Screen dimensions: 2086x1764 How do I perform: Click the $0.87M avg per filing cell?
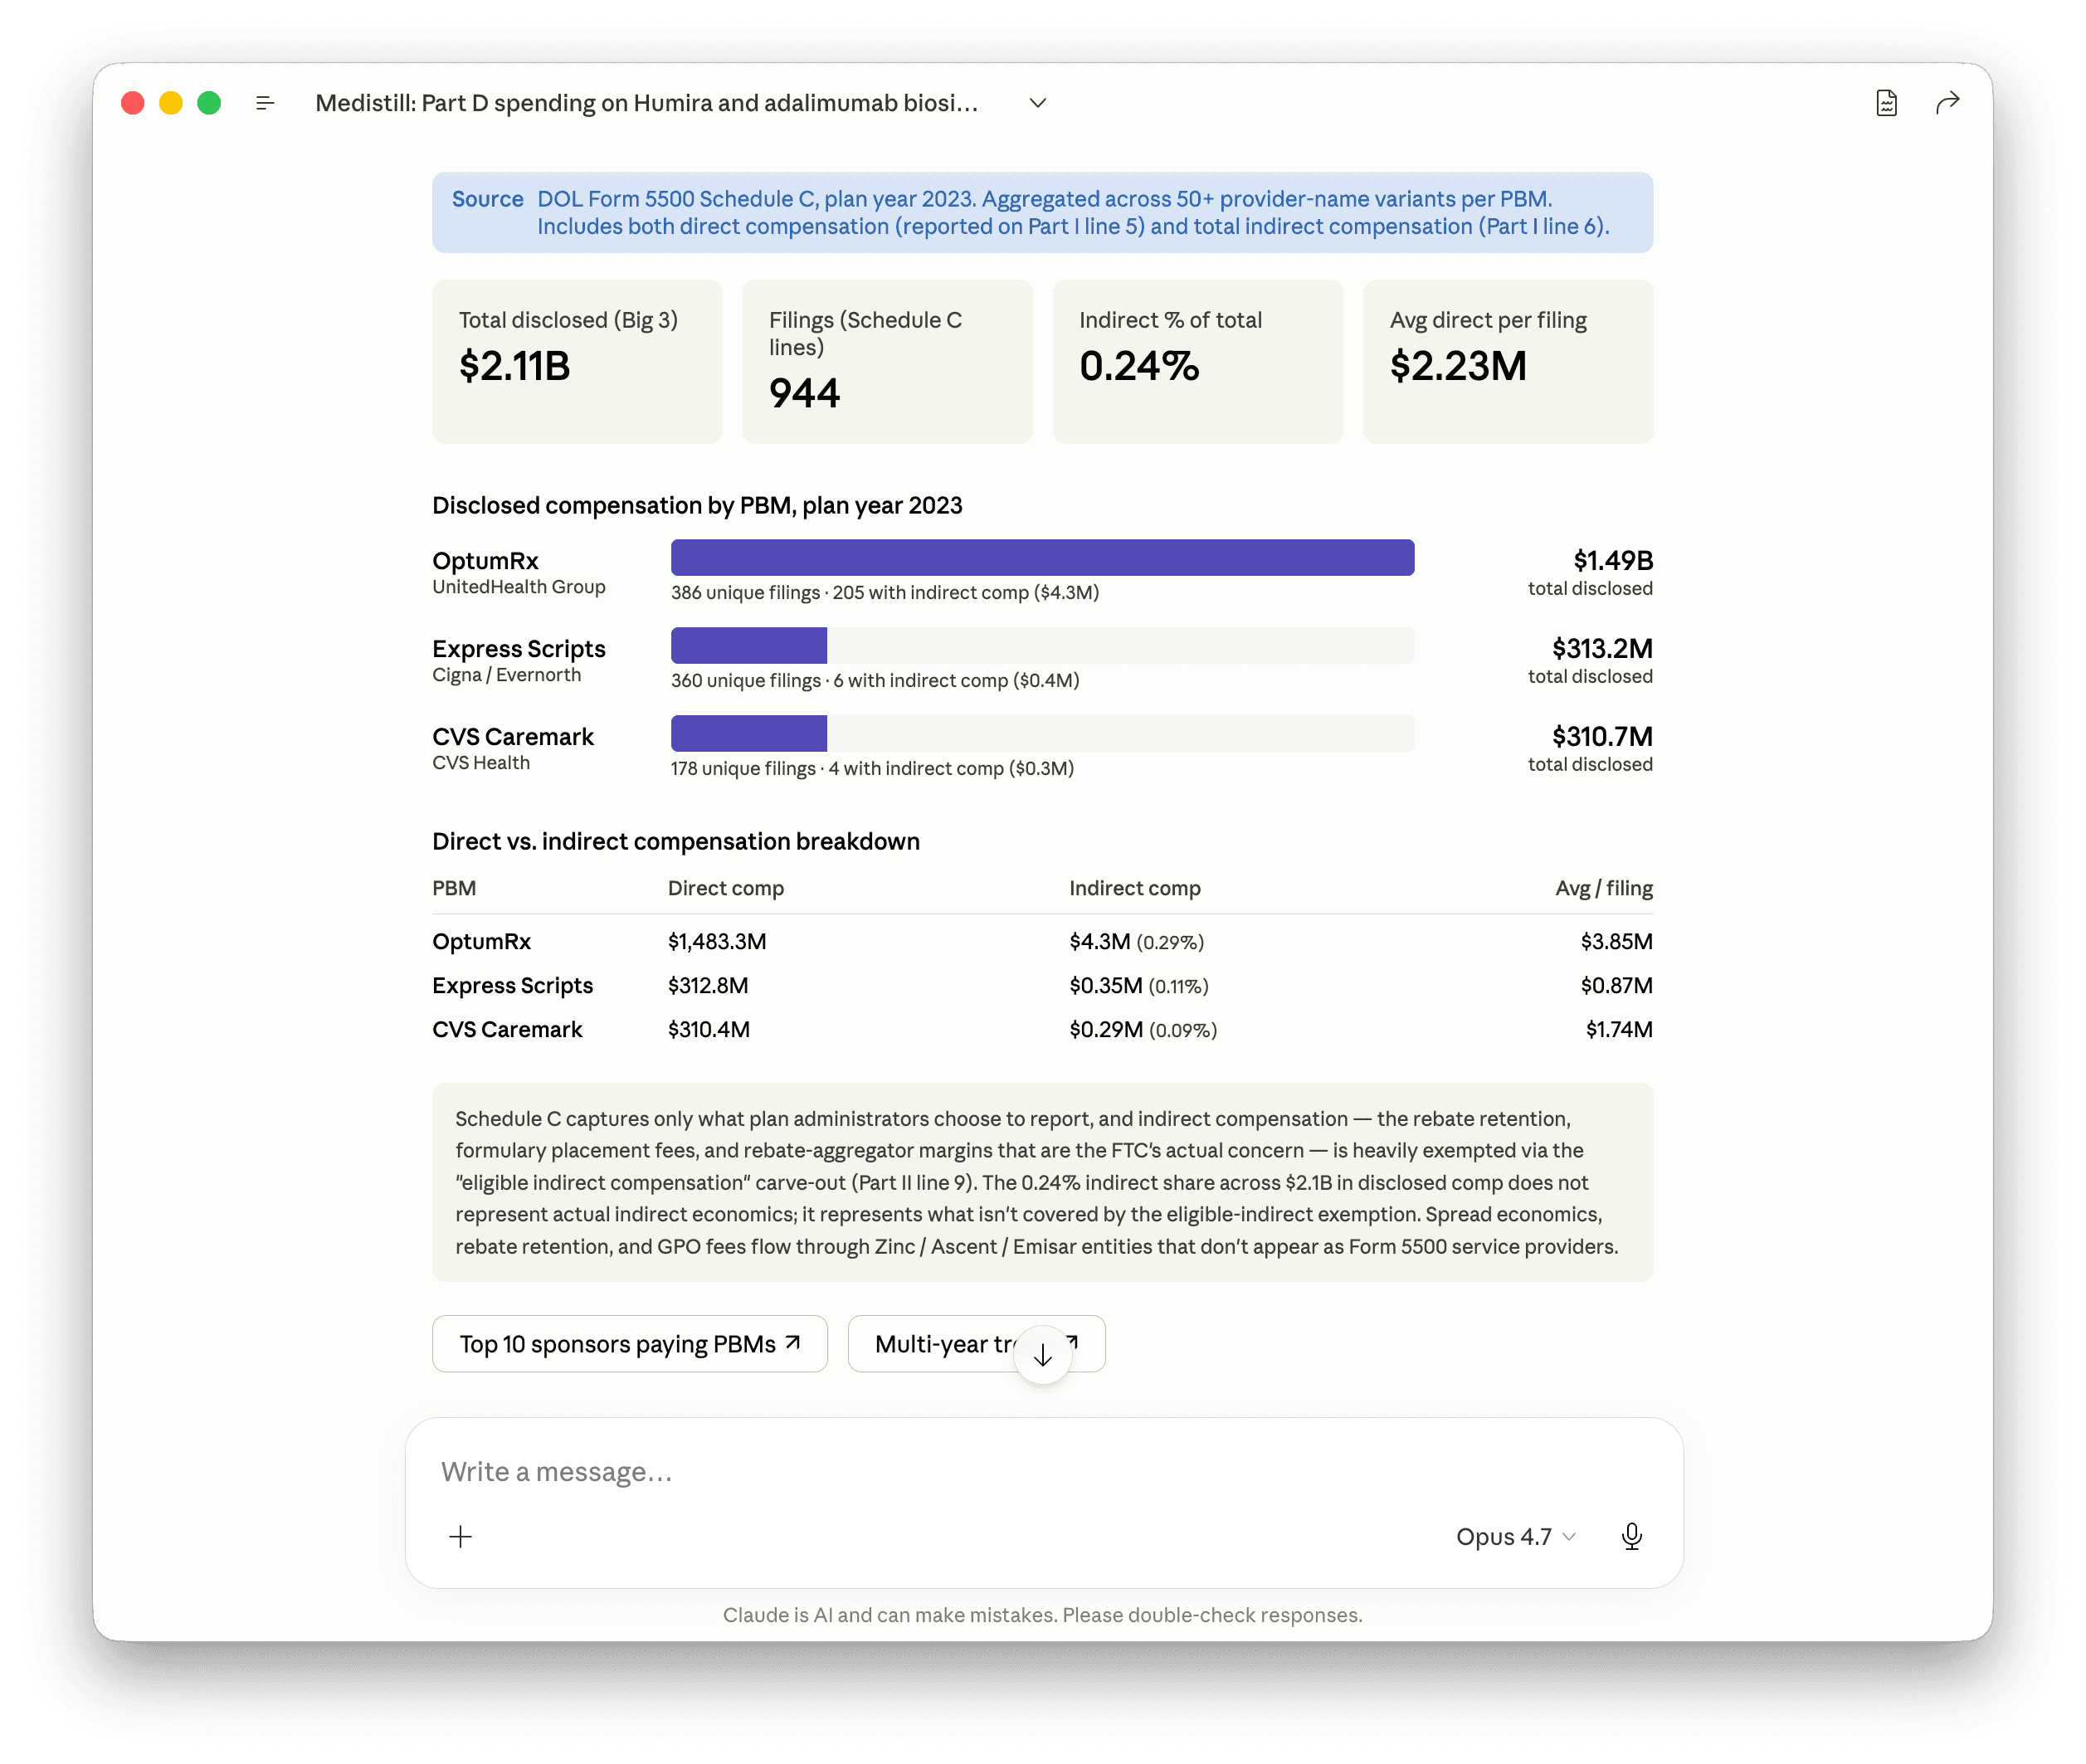point(1616,985)
